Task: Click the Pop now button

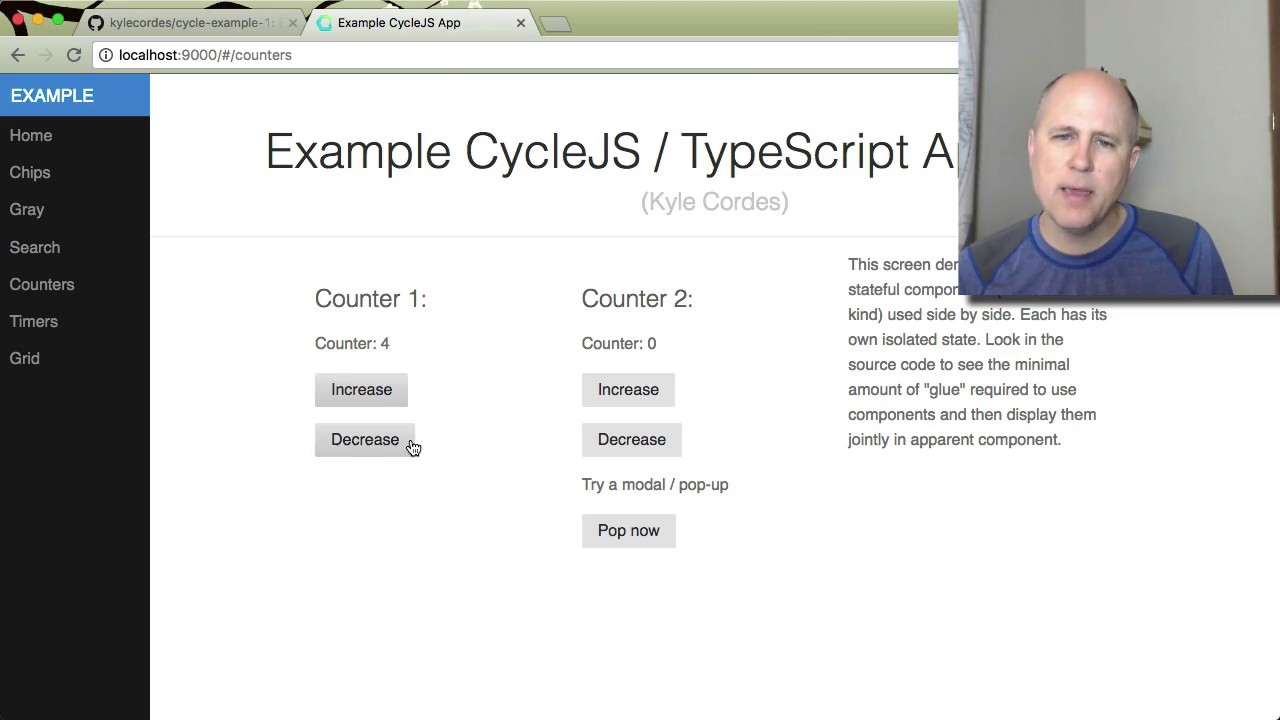Action: point(629,531)
